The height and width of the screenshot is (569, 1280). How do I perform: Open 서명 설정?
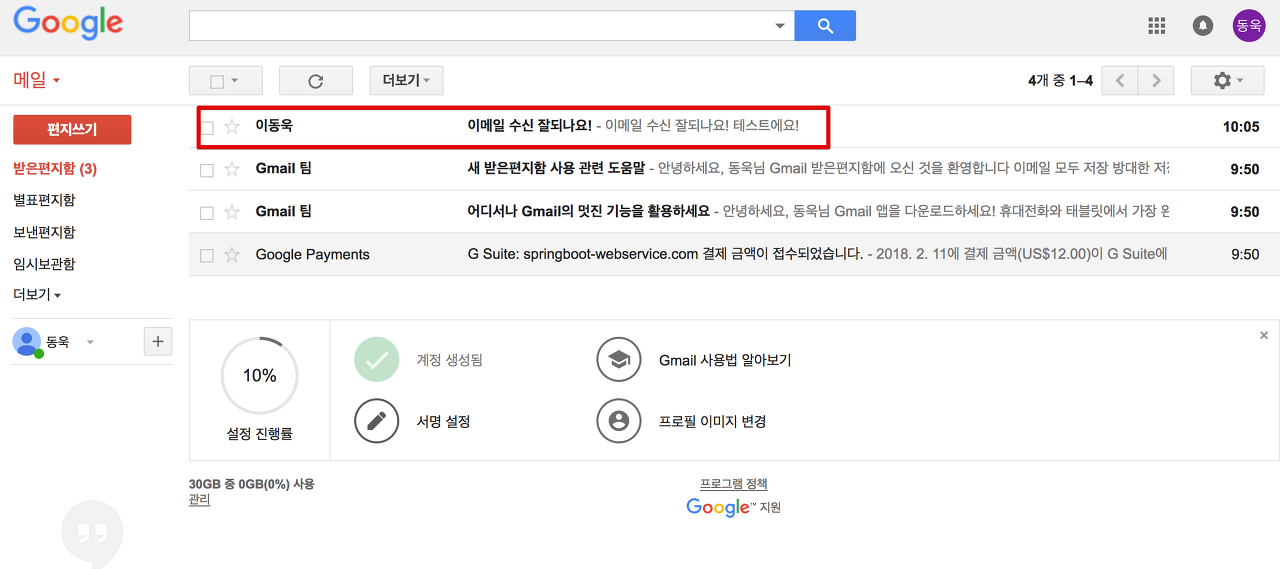[x=443, y=422]
